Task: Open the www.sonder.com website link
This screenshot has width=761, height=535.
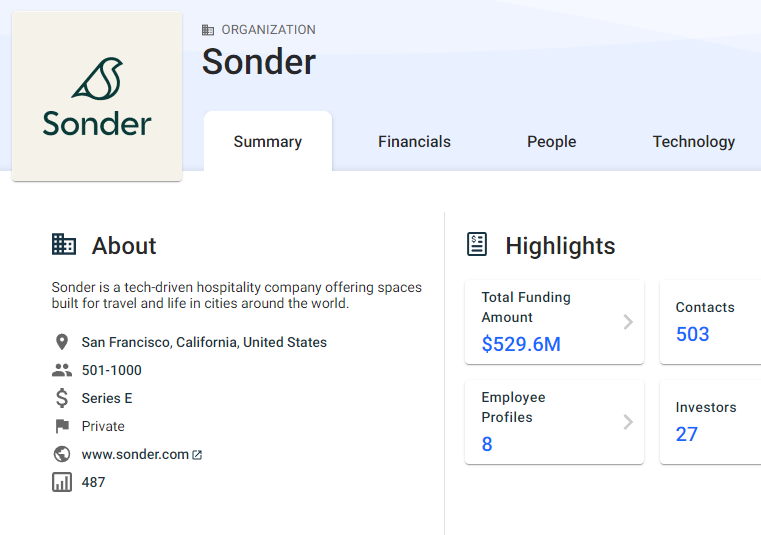Action: (x=135, y=454)
